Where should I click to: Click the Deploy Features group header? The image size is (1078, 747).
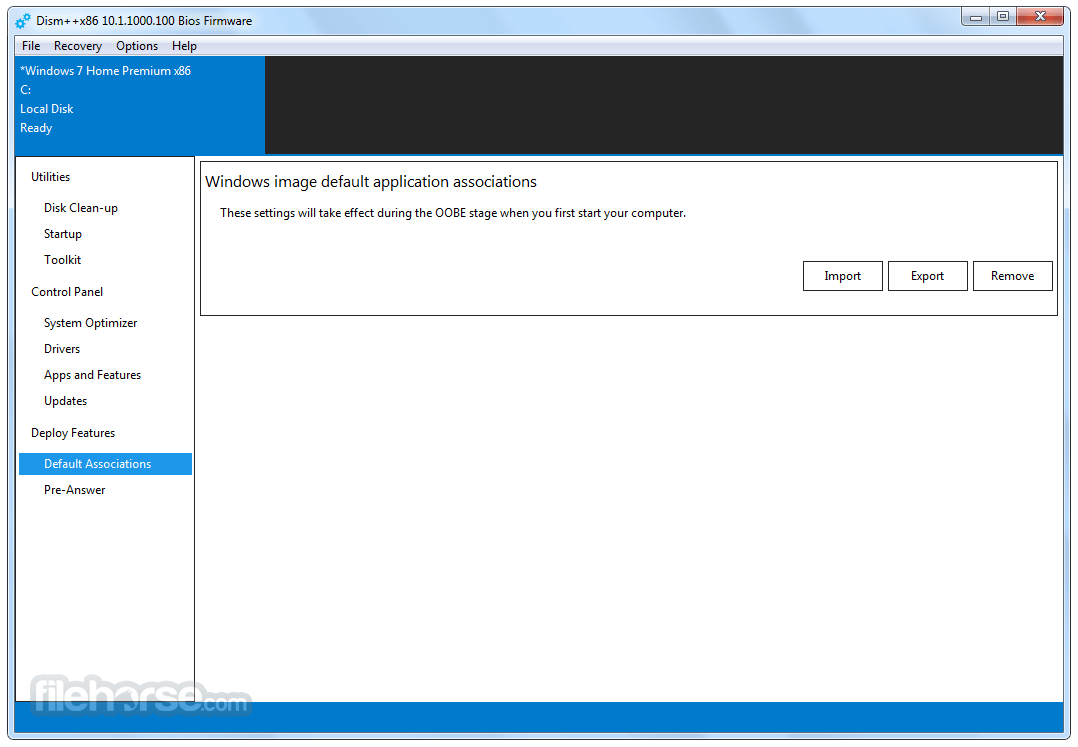pyautogui.click(x=73, y=433)
